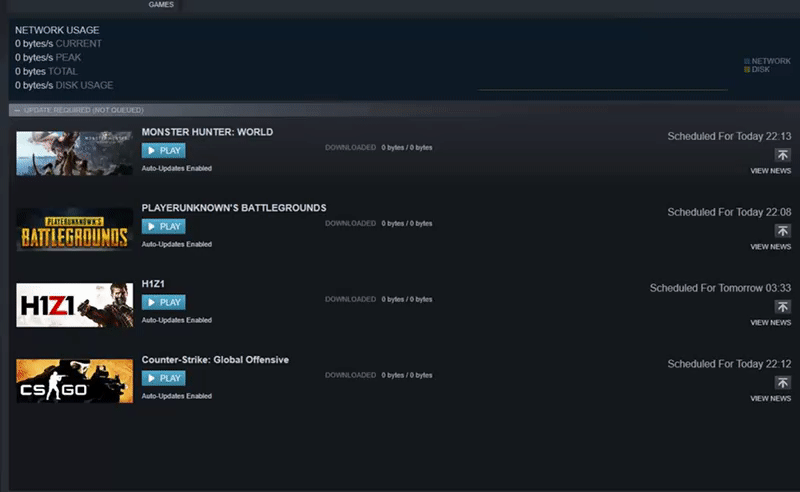Click Auto-Updates Enabled under Monster Hunter: World
Viewport: 800px width, 492px height.
tap(177, 168)
